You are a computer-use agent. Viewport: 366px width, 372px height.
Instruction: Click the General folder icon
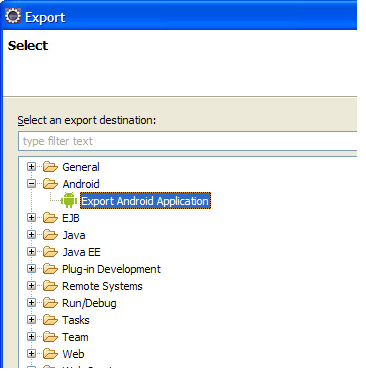point(50,166)
